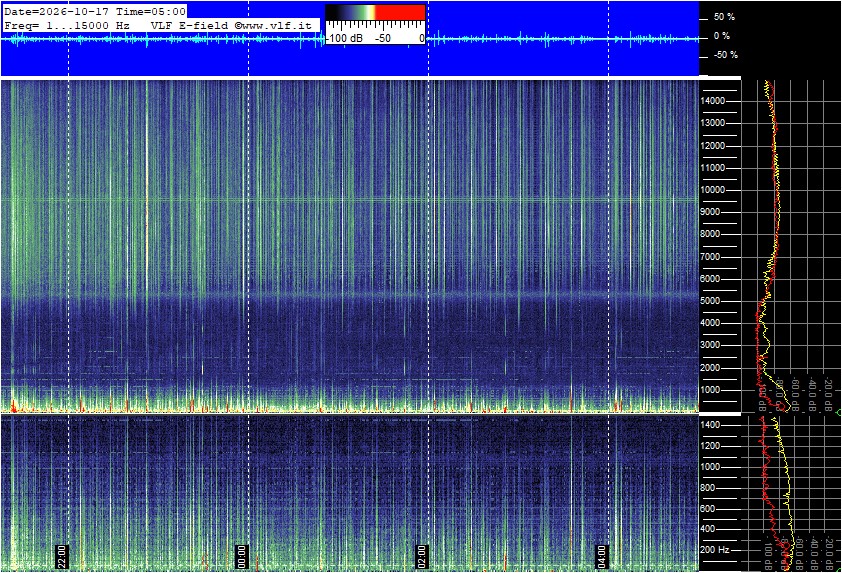Screen dimensions: 842x573
Task: Click the -50 color scale label
Action: 382,38
